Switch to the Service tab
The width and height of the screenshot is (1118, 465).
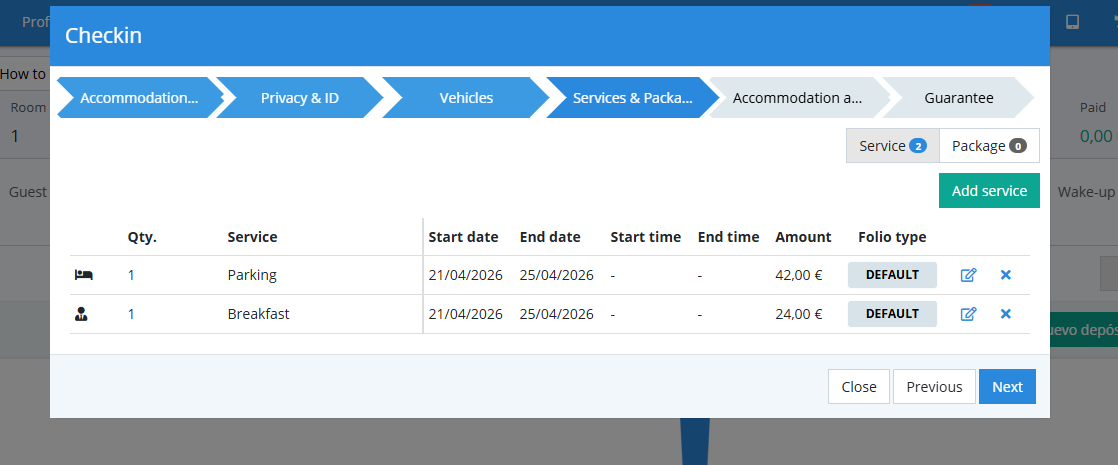coord(893,146)
